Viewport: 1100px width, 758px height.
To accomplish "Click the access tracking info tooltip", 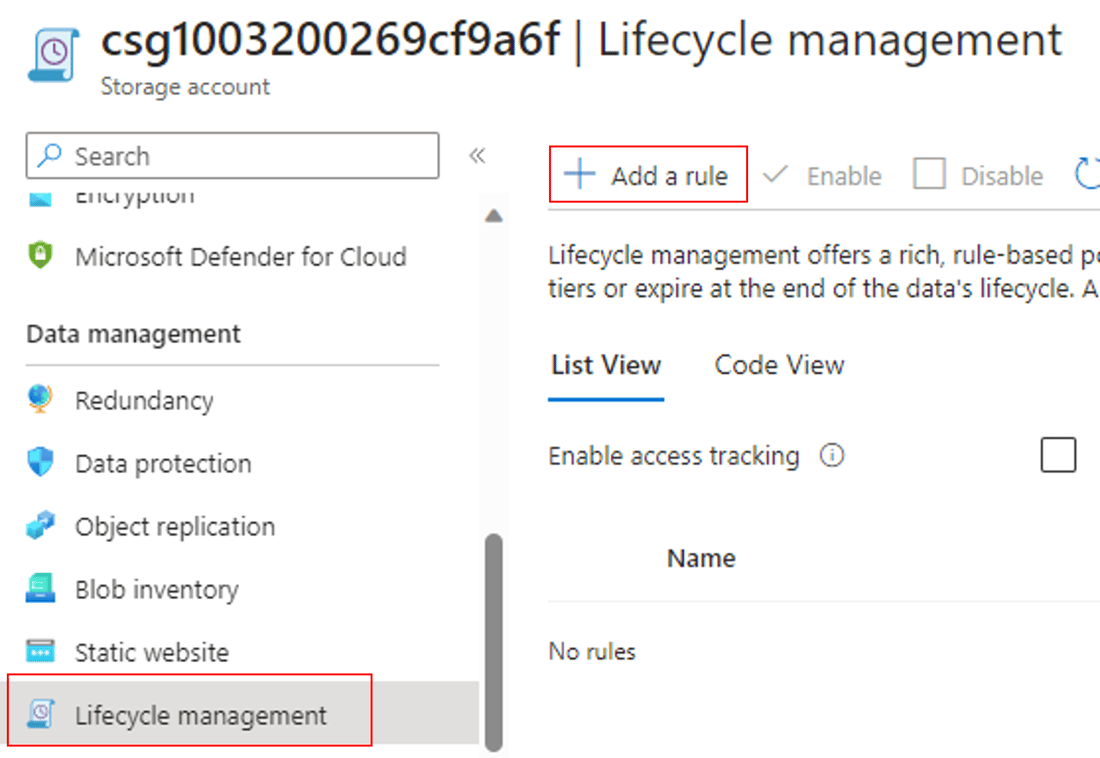I will click(x=834, y=455).
